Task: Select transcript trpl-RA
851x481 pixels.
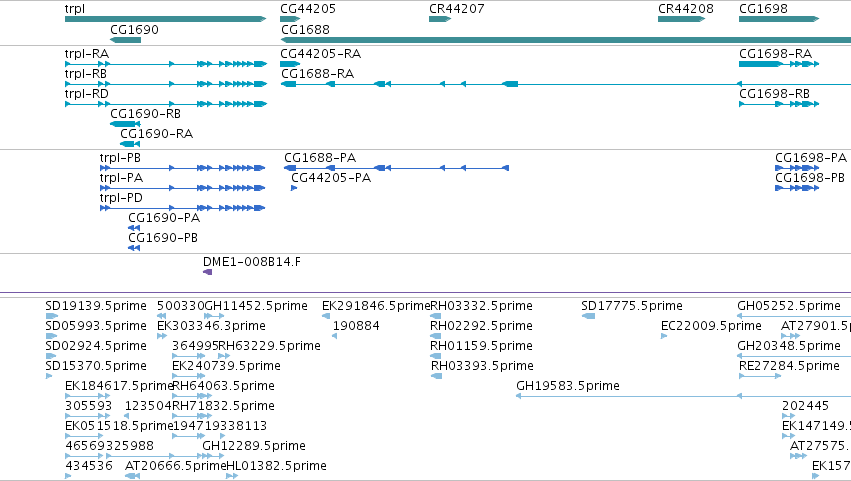Action: pyautogui.click(x=166, y=64)
